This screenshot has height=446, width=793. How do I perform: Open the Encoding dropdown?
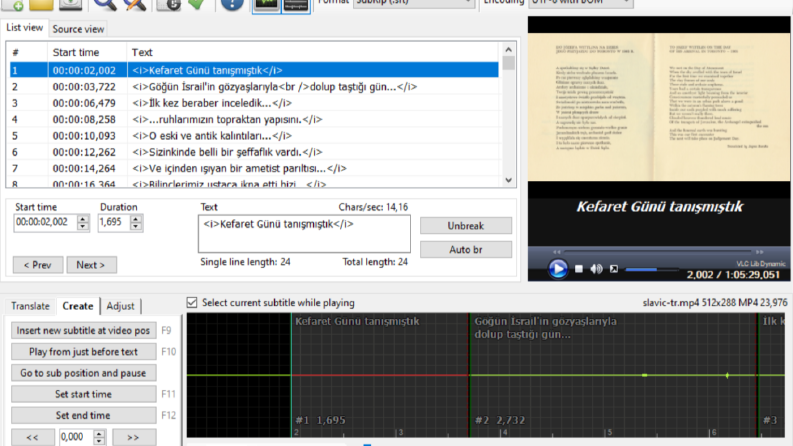[581, 3]
